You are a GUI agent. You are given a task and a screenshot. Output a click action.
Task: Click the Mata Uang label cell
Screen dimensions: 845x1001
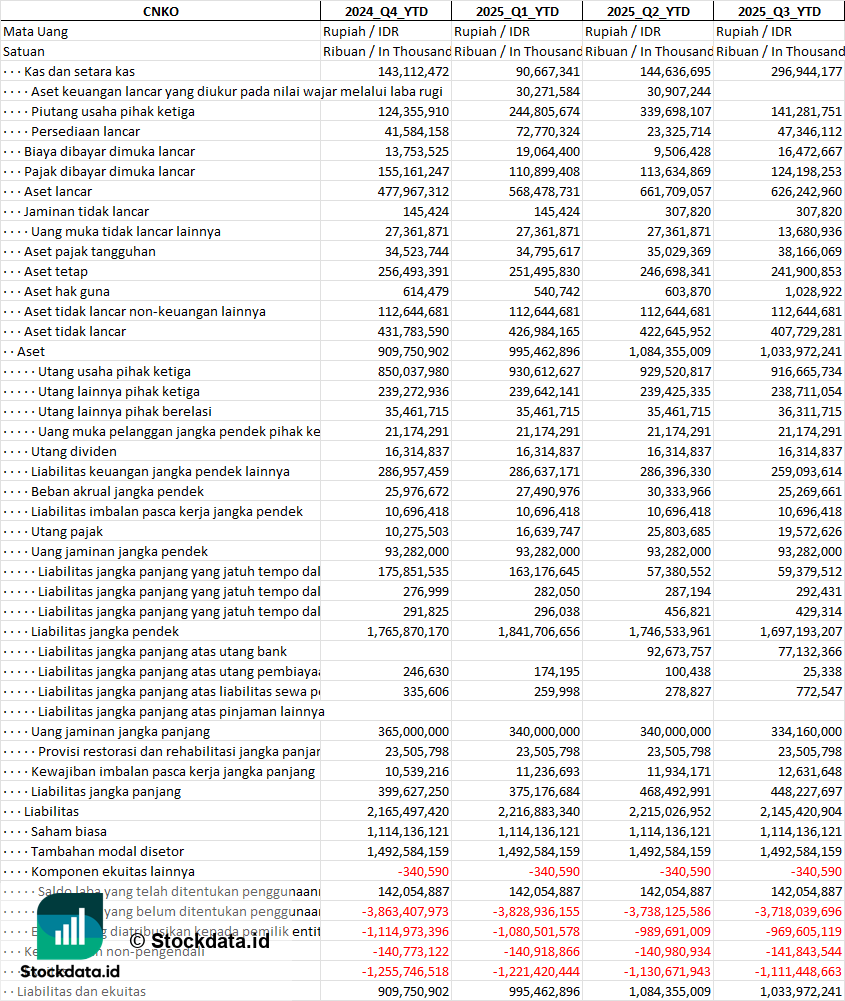(36, 31)
